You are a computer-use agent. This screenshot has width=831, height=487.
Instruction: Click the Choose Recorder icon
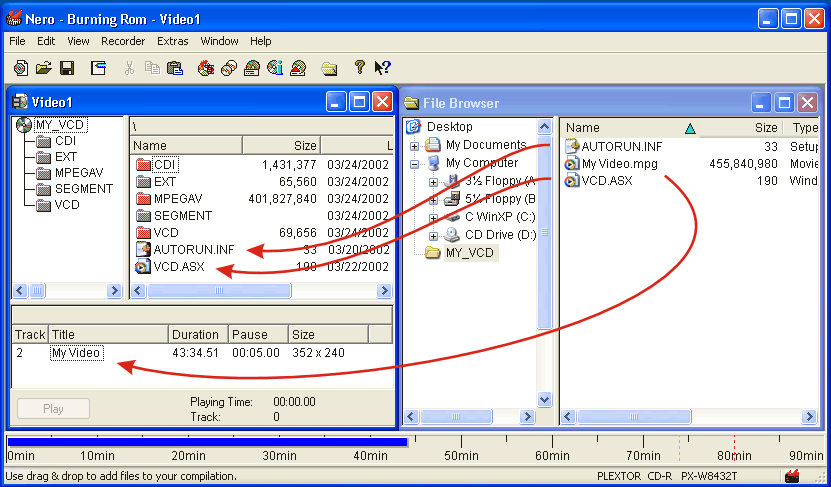pyautogui.click(x=252, y=68)
